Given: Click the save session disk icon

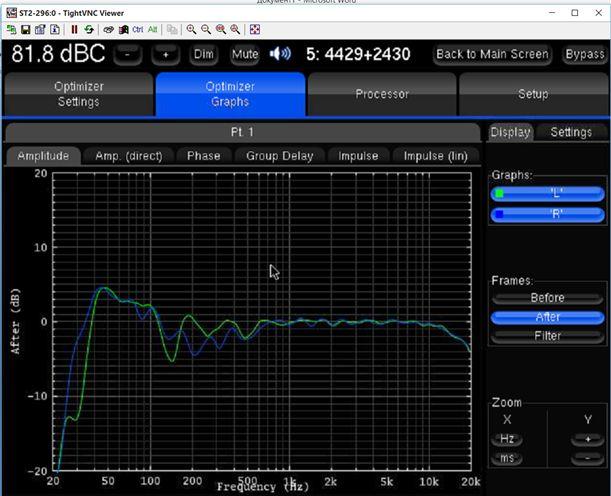Looking at the screenshot, I should tap(25, 29).
